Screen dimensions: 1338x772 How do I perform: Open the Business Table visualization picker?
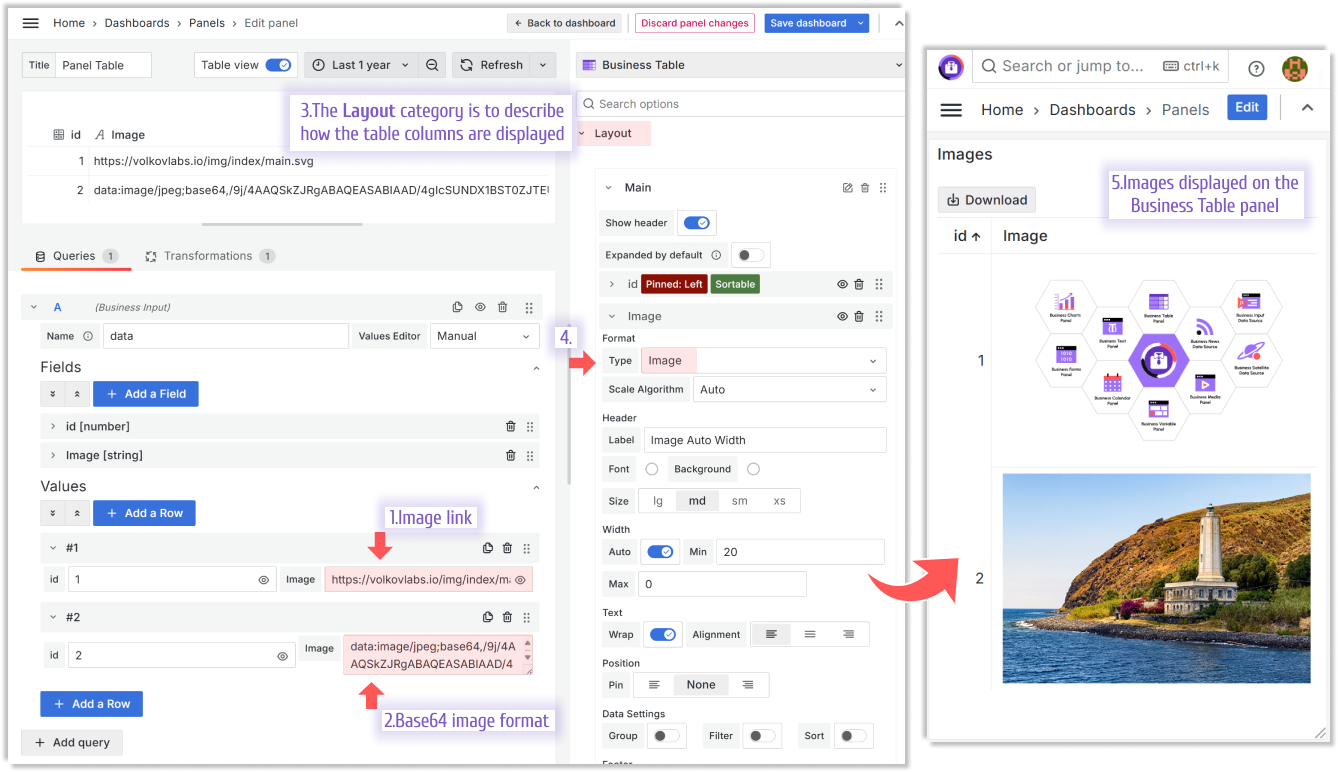(x=740, y=65)
